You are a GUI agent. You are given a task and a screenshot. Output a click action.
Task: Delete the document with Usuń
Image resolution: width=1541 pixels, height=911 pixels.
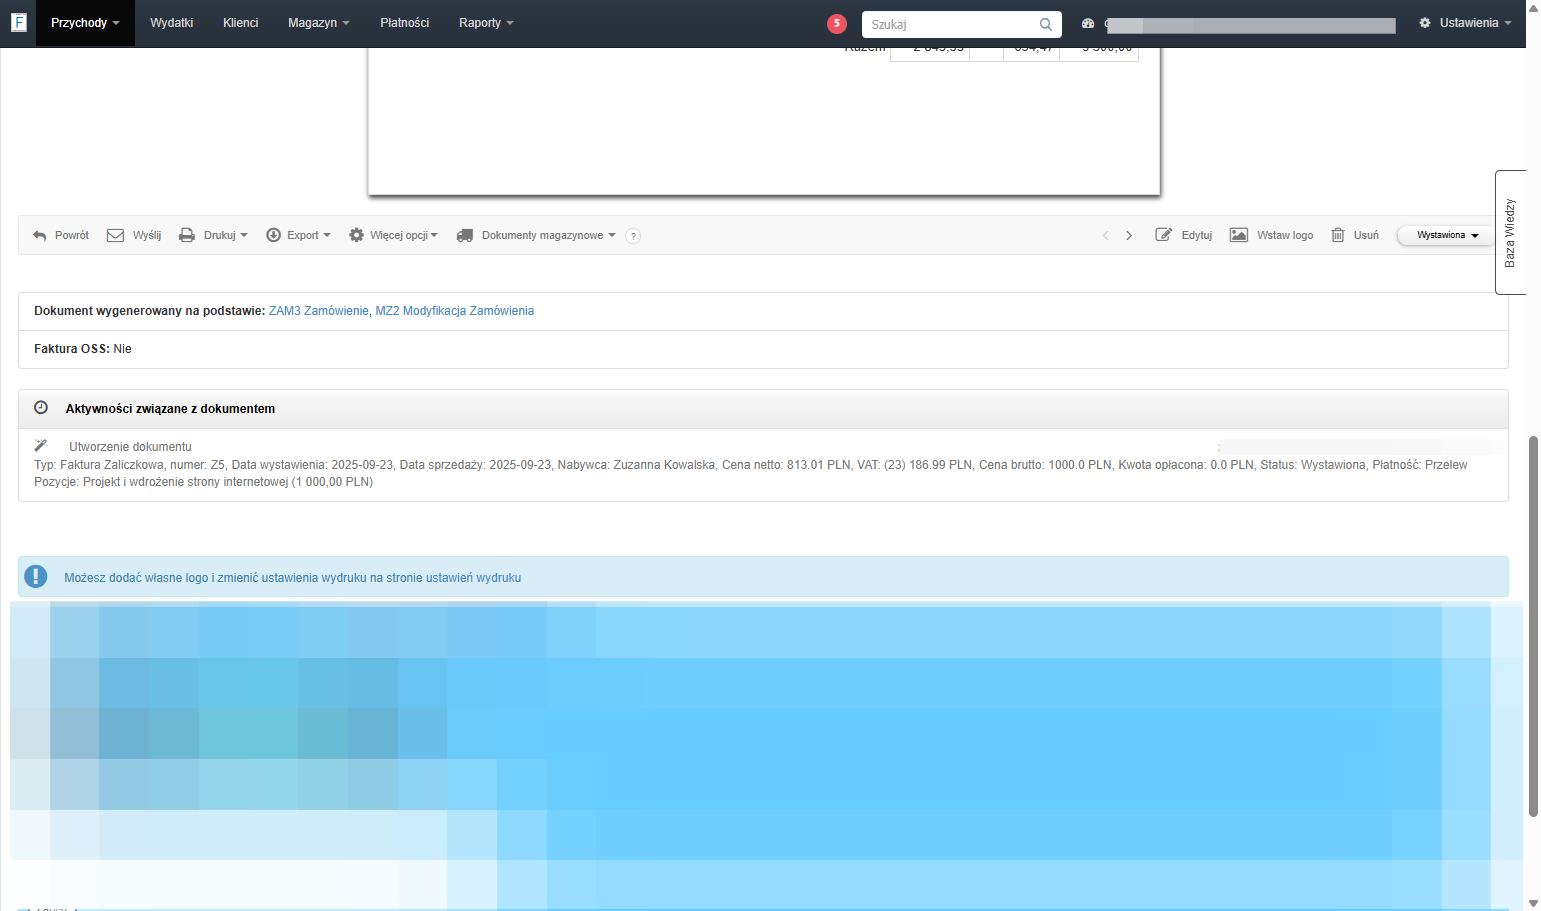point(1355,235)
